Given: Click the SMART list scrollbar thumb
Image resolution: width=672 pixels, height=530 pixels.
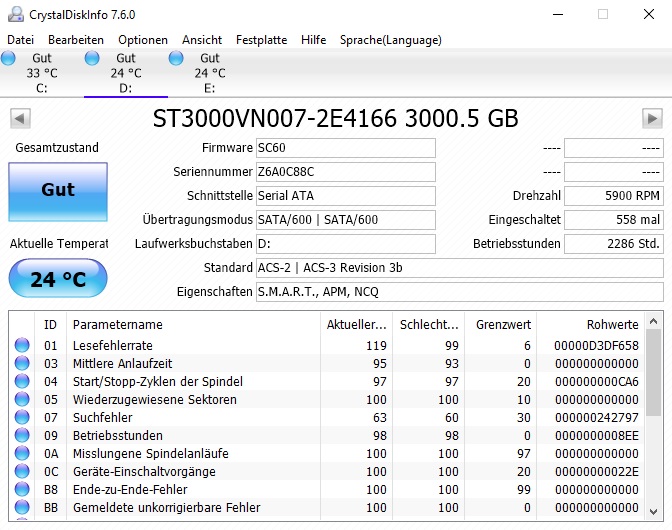Looking at the screenshot, I should tap(654, 373).
